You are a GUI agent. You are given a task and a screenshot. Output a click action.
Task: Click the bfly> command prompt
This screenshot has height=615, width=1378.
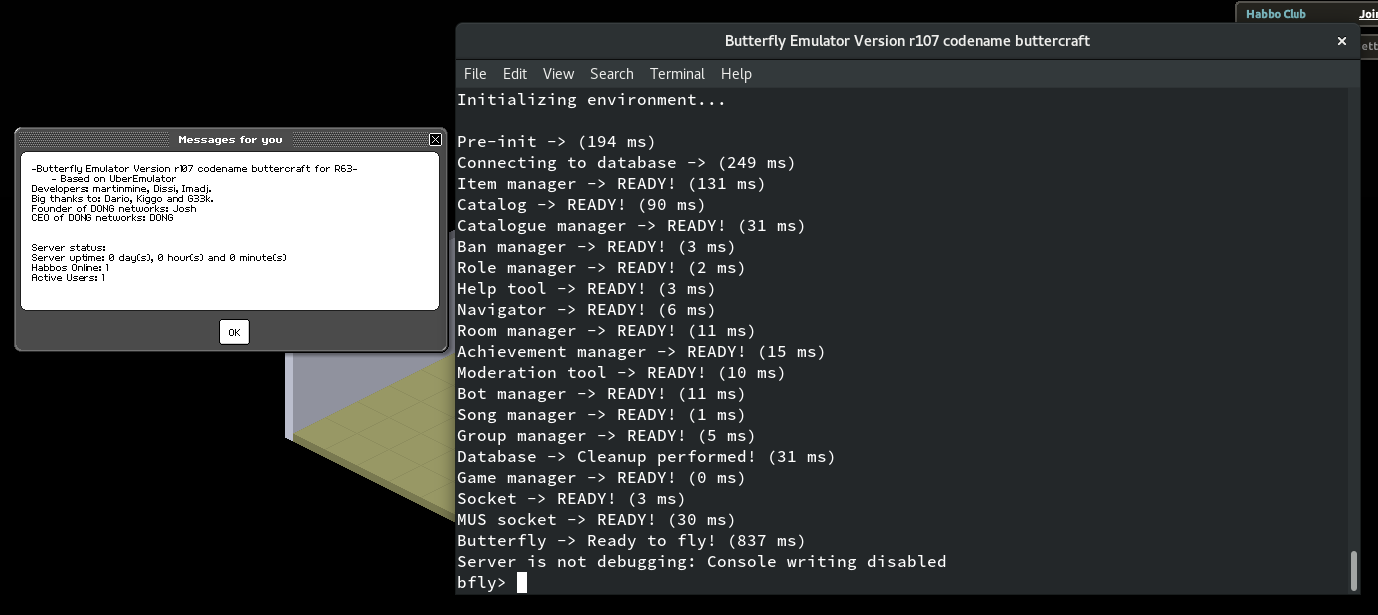(x=482, y=583)
